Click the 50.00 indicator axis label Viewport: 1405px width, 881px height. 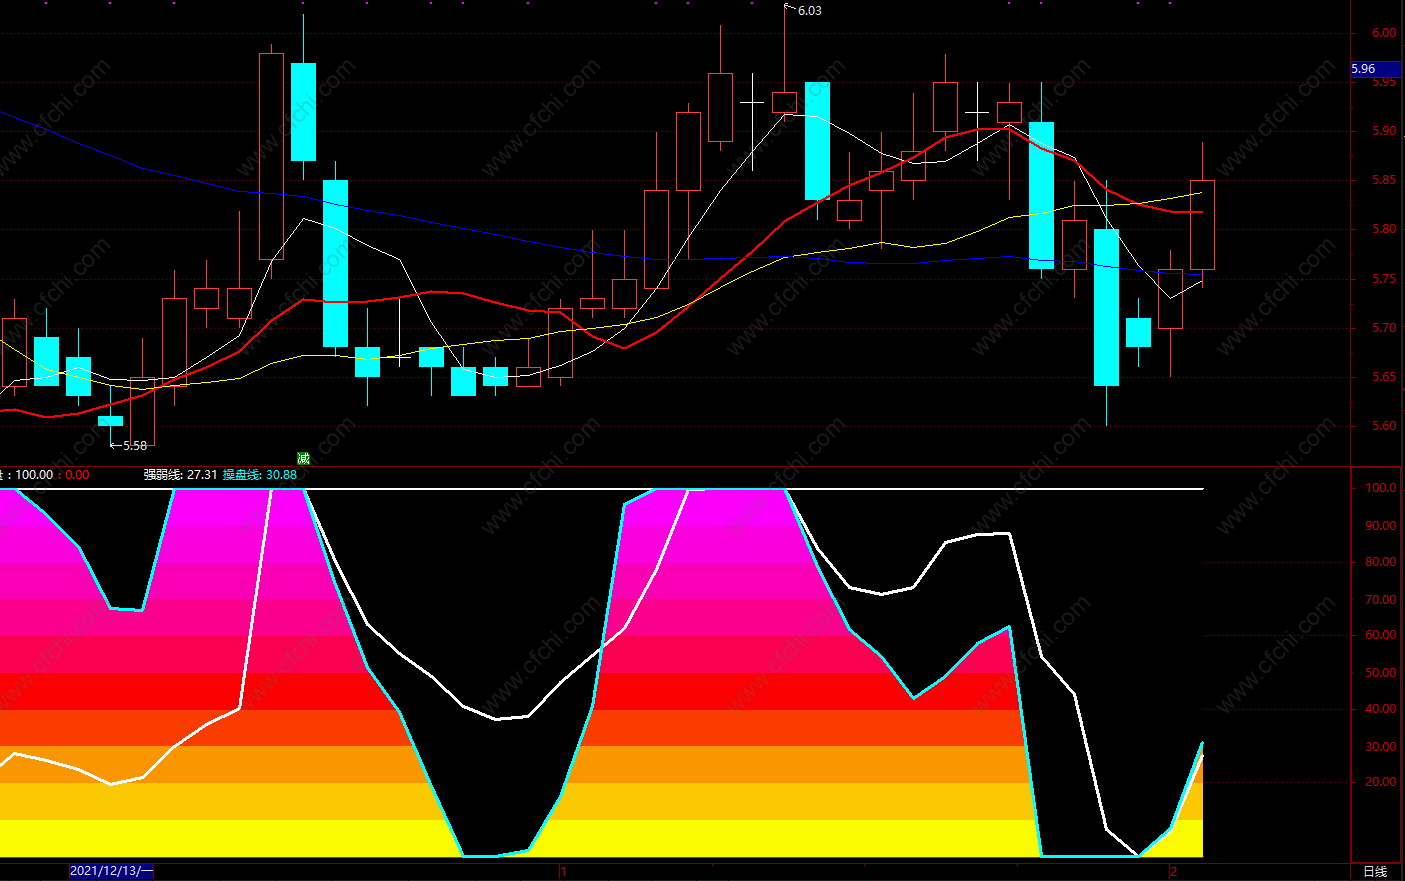pos(1381,673)
